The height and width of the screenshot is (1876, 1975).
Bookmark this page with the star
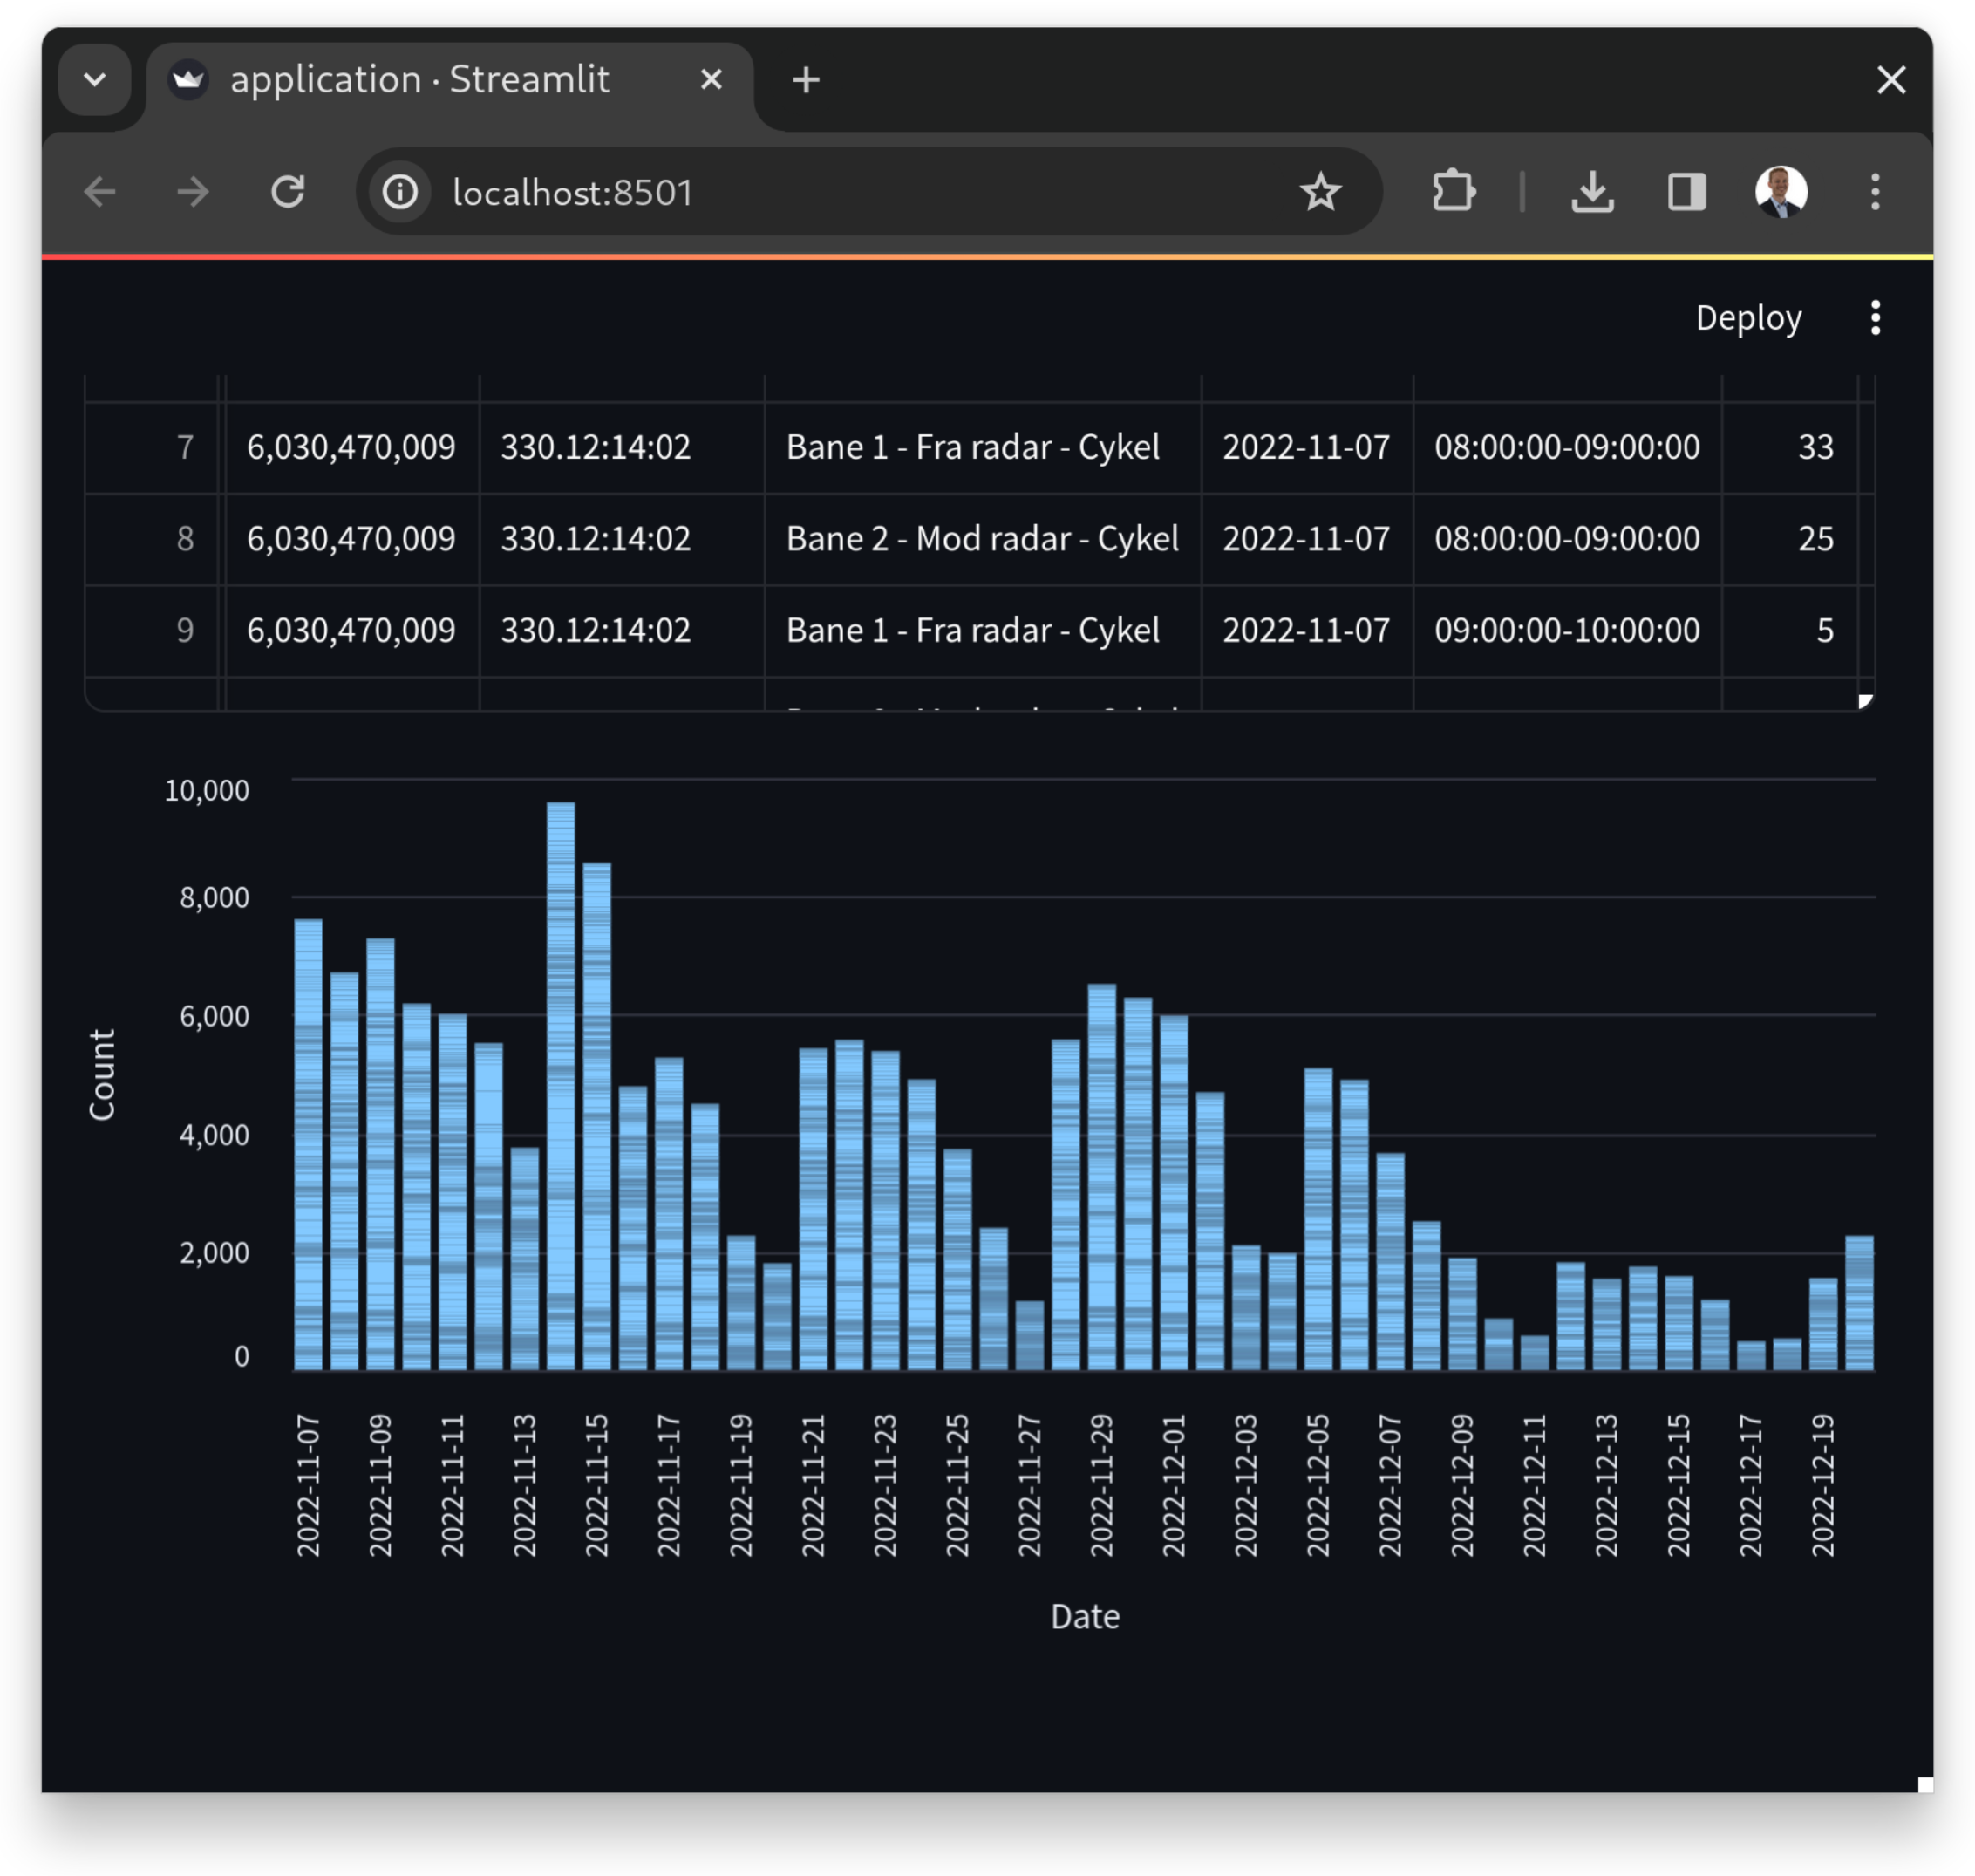coord(1320,191)
